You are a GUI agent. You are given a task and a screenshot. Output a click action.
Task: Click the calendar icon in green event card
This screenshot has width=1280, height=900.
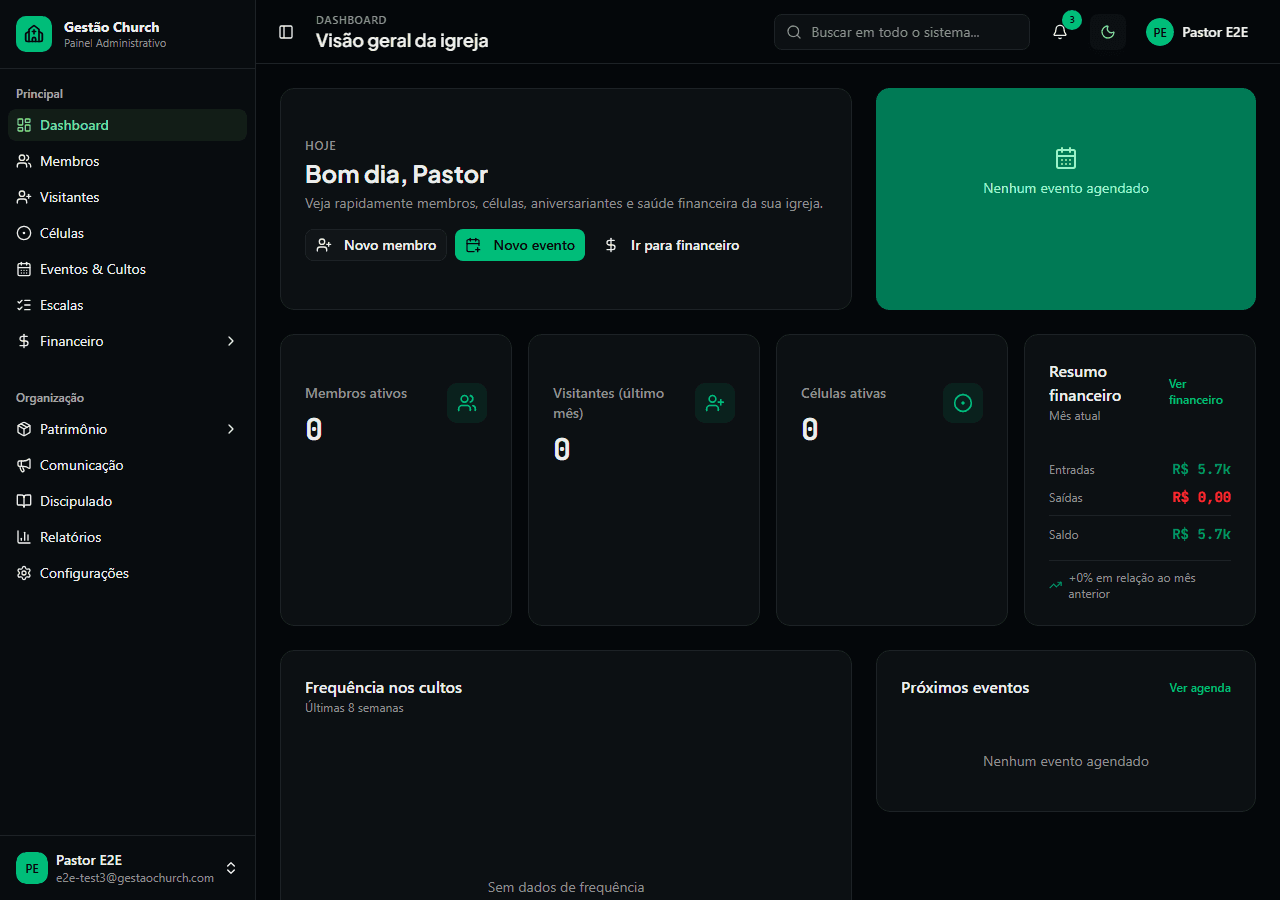(1066, 158)
